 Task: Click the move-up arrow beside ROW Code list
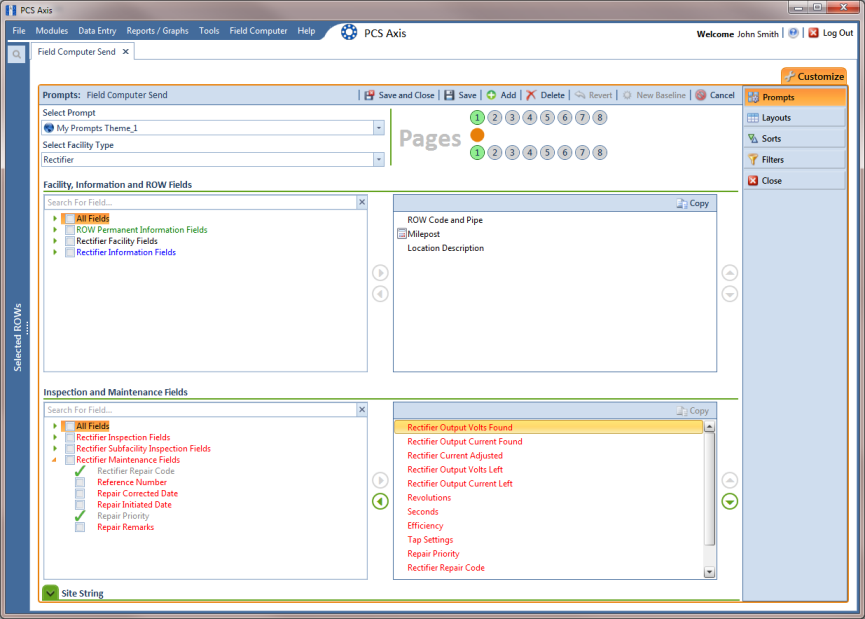(729, 273)
